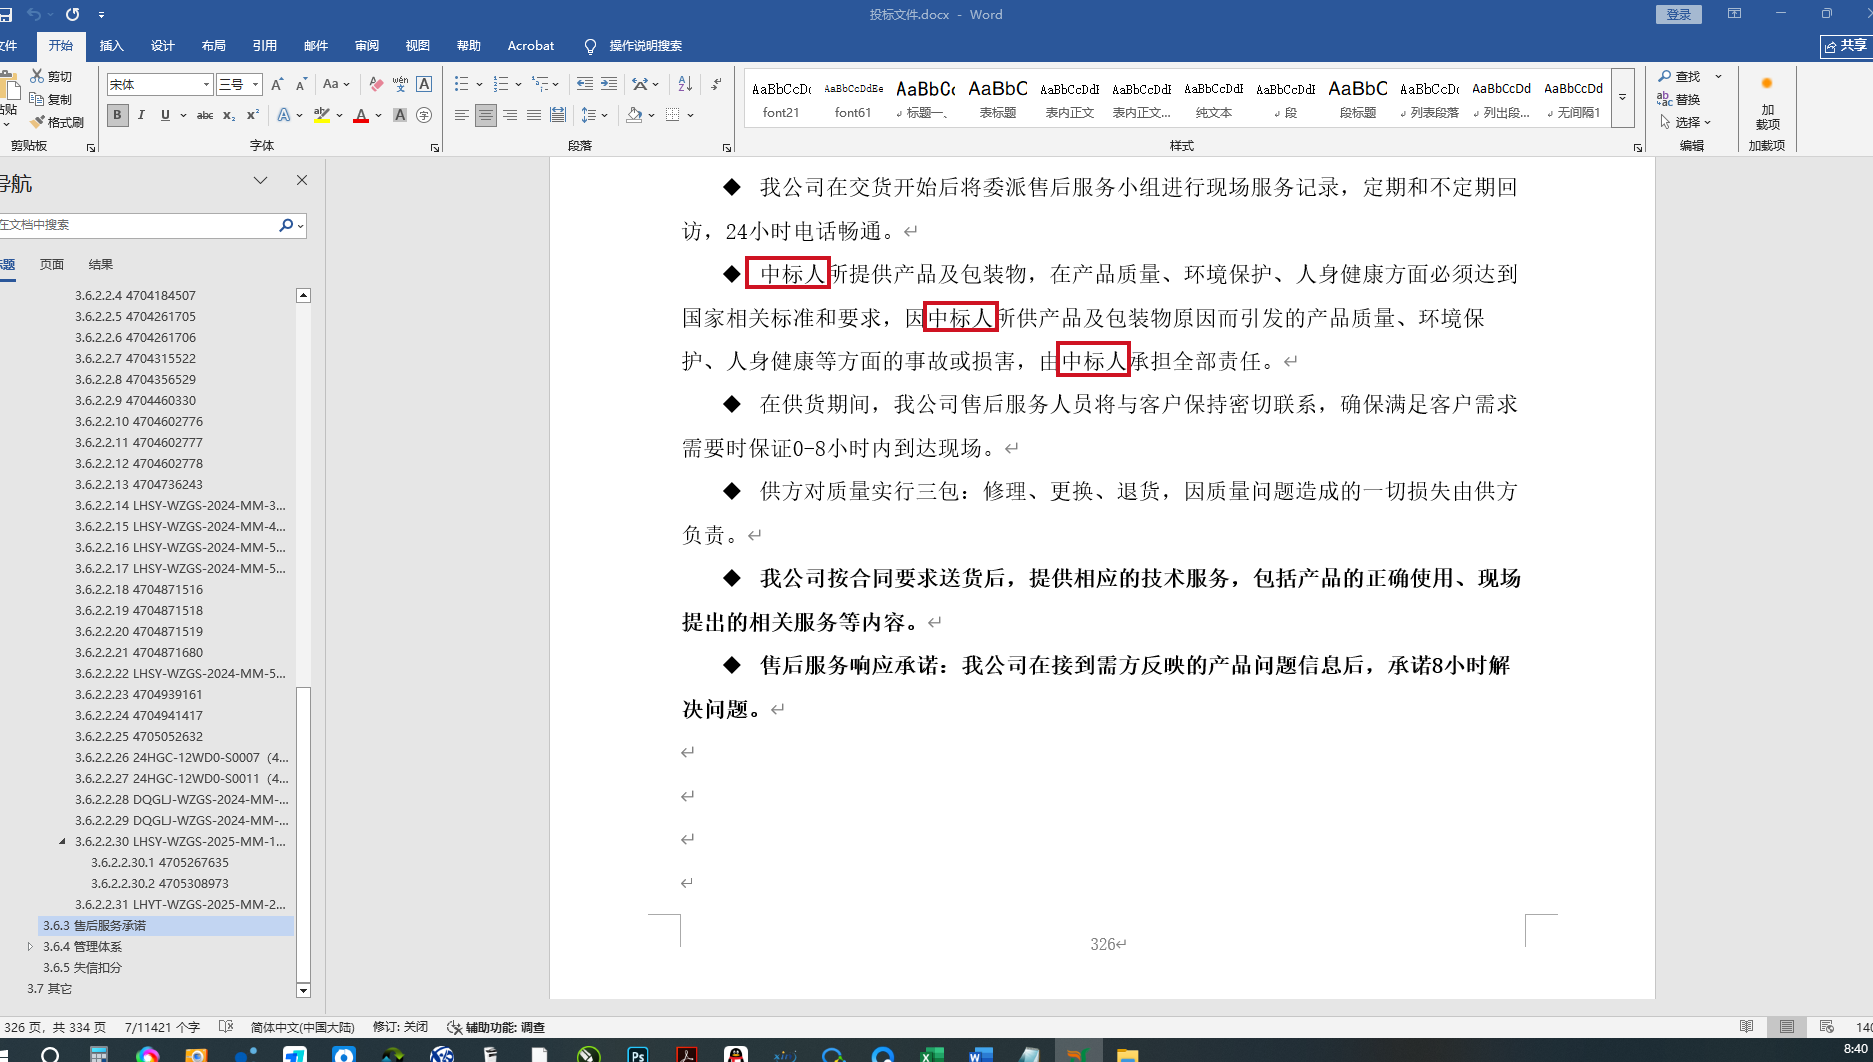Toggle justified text alignment

pyautogui.click(x=534, y=115)
